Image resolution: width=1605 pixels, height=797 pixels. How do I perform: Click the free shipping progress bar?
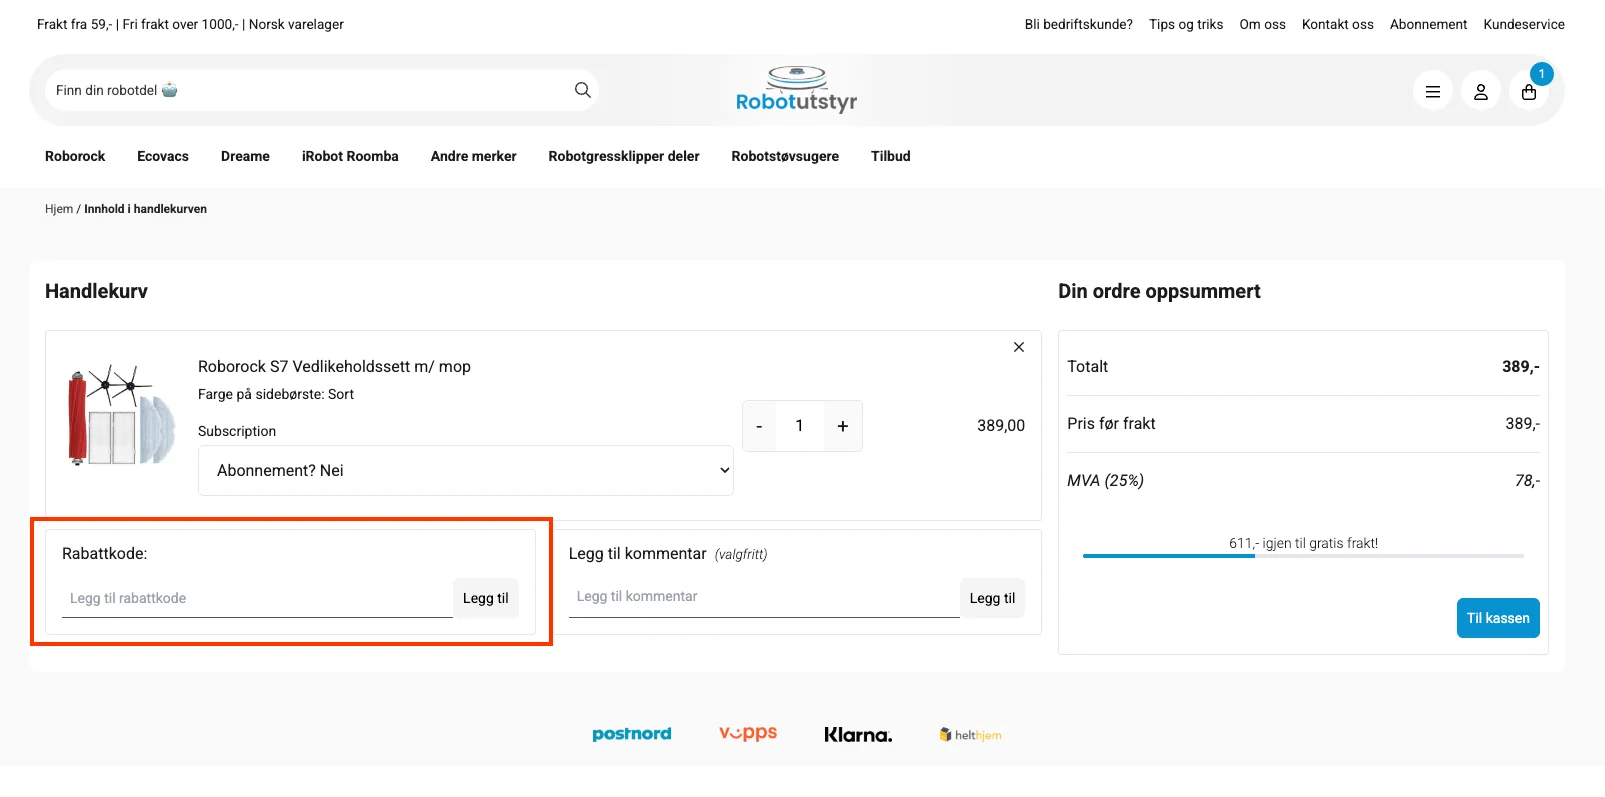[1303, 556]
